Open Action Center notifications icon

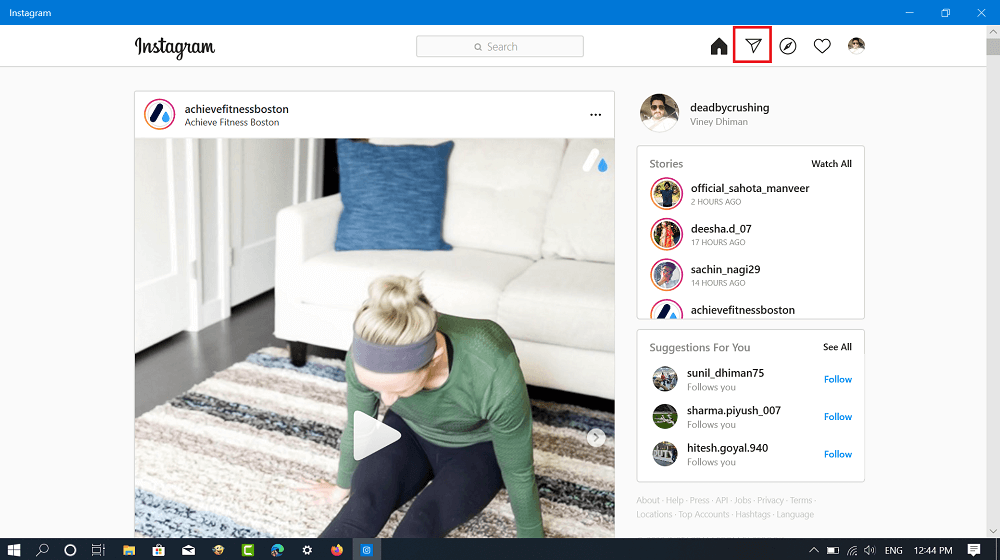[x=974, y=550]
